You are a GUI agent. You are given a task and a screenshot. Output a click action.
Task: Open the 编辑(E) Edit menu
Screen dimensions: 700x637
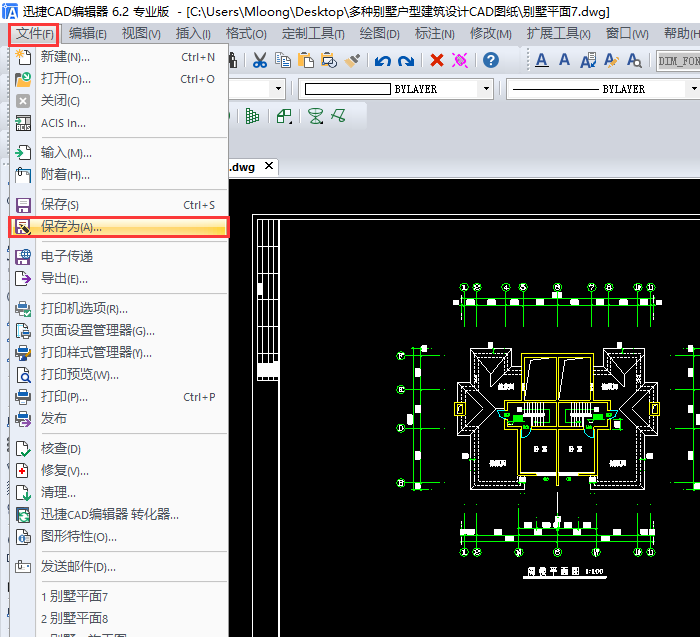point(88,33)
